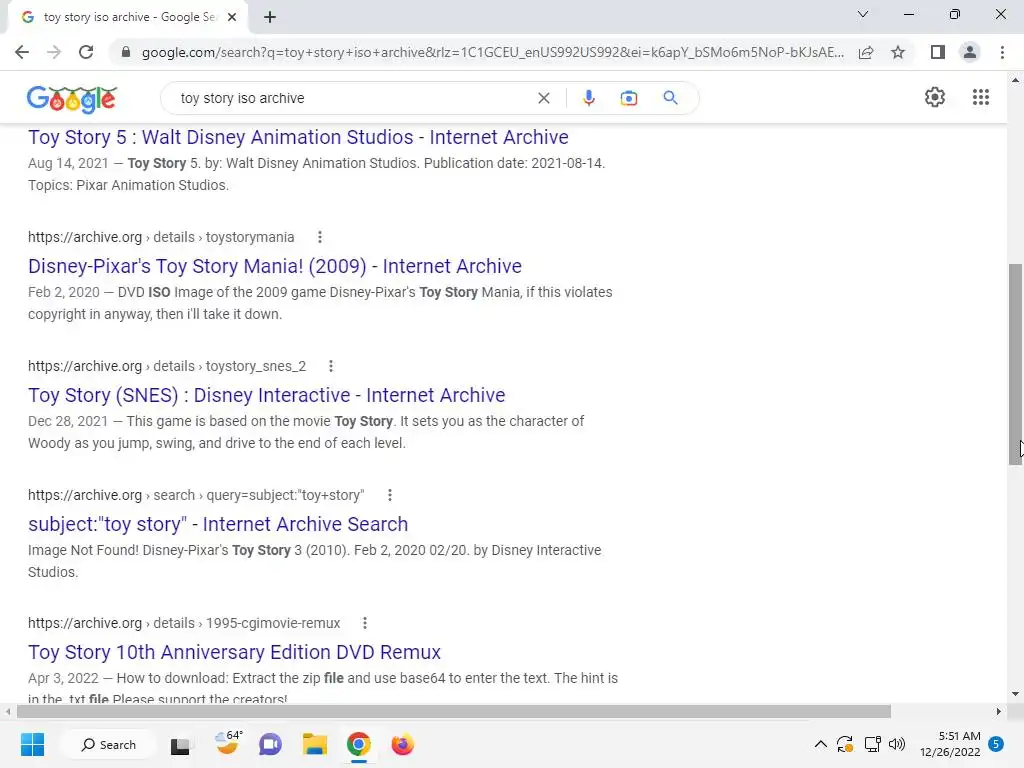Click the archive.org toystorymania URL breadcrumb
The width and height of the screenshot is (1024, 768).
pos(161,237)
